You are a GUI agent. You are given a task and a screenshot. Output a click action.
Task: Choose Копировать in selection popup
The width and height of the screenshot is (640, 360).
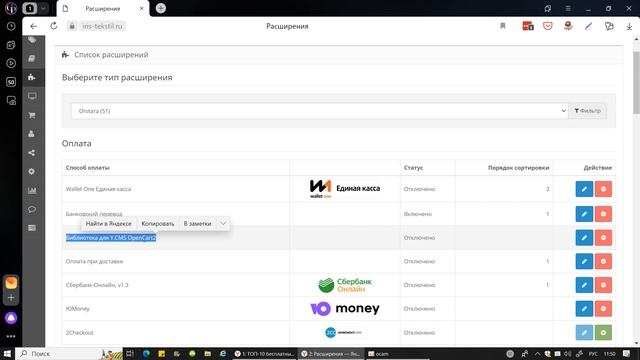[158, 224]
